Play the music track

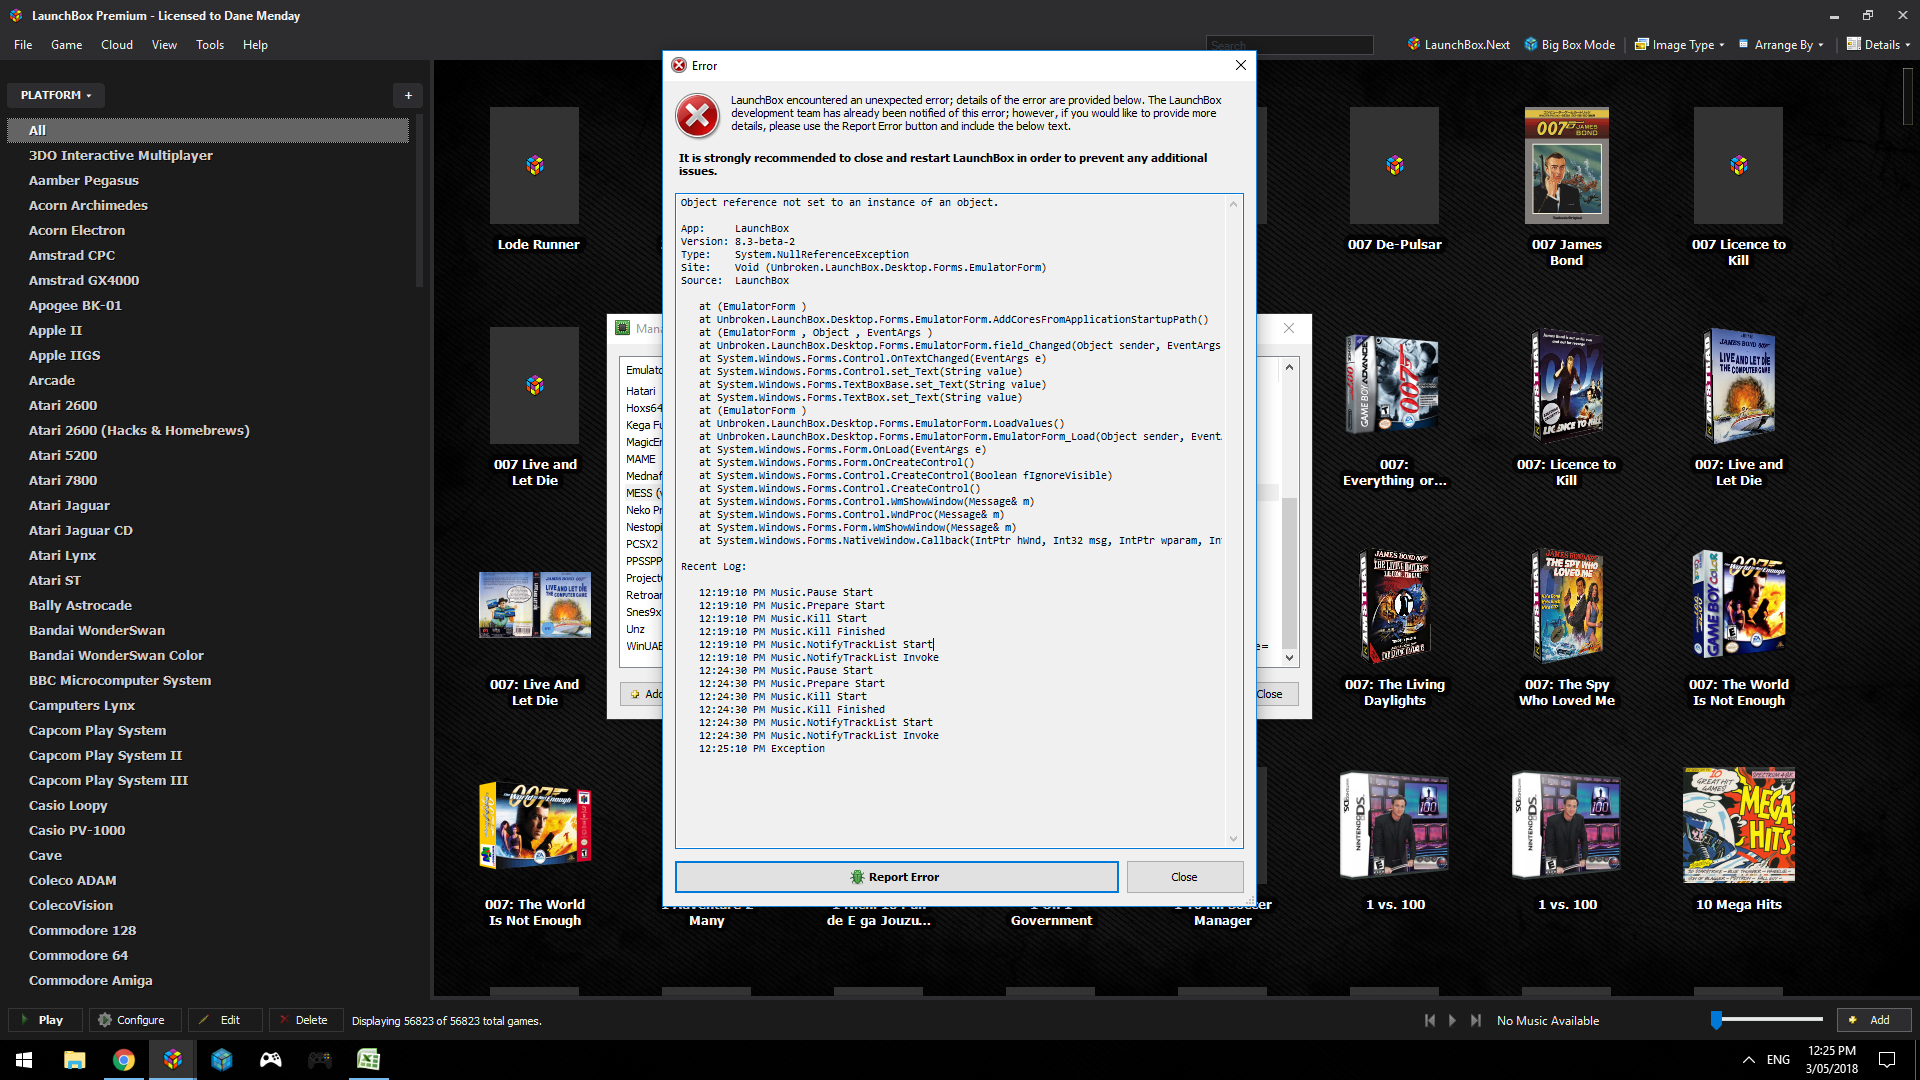[1453, 1020]
